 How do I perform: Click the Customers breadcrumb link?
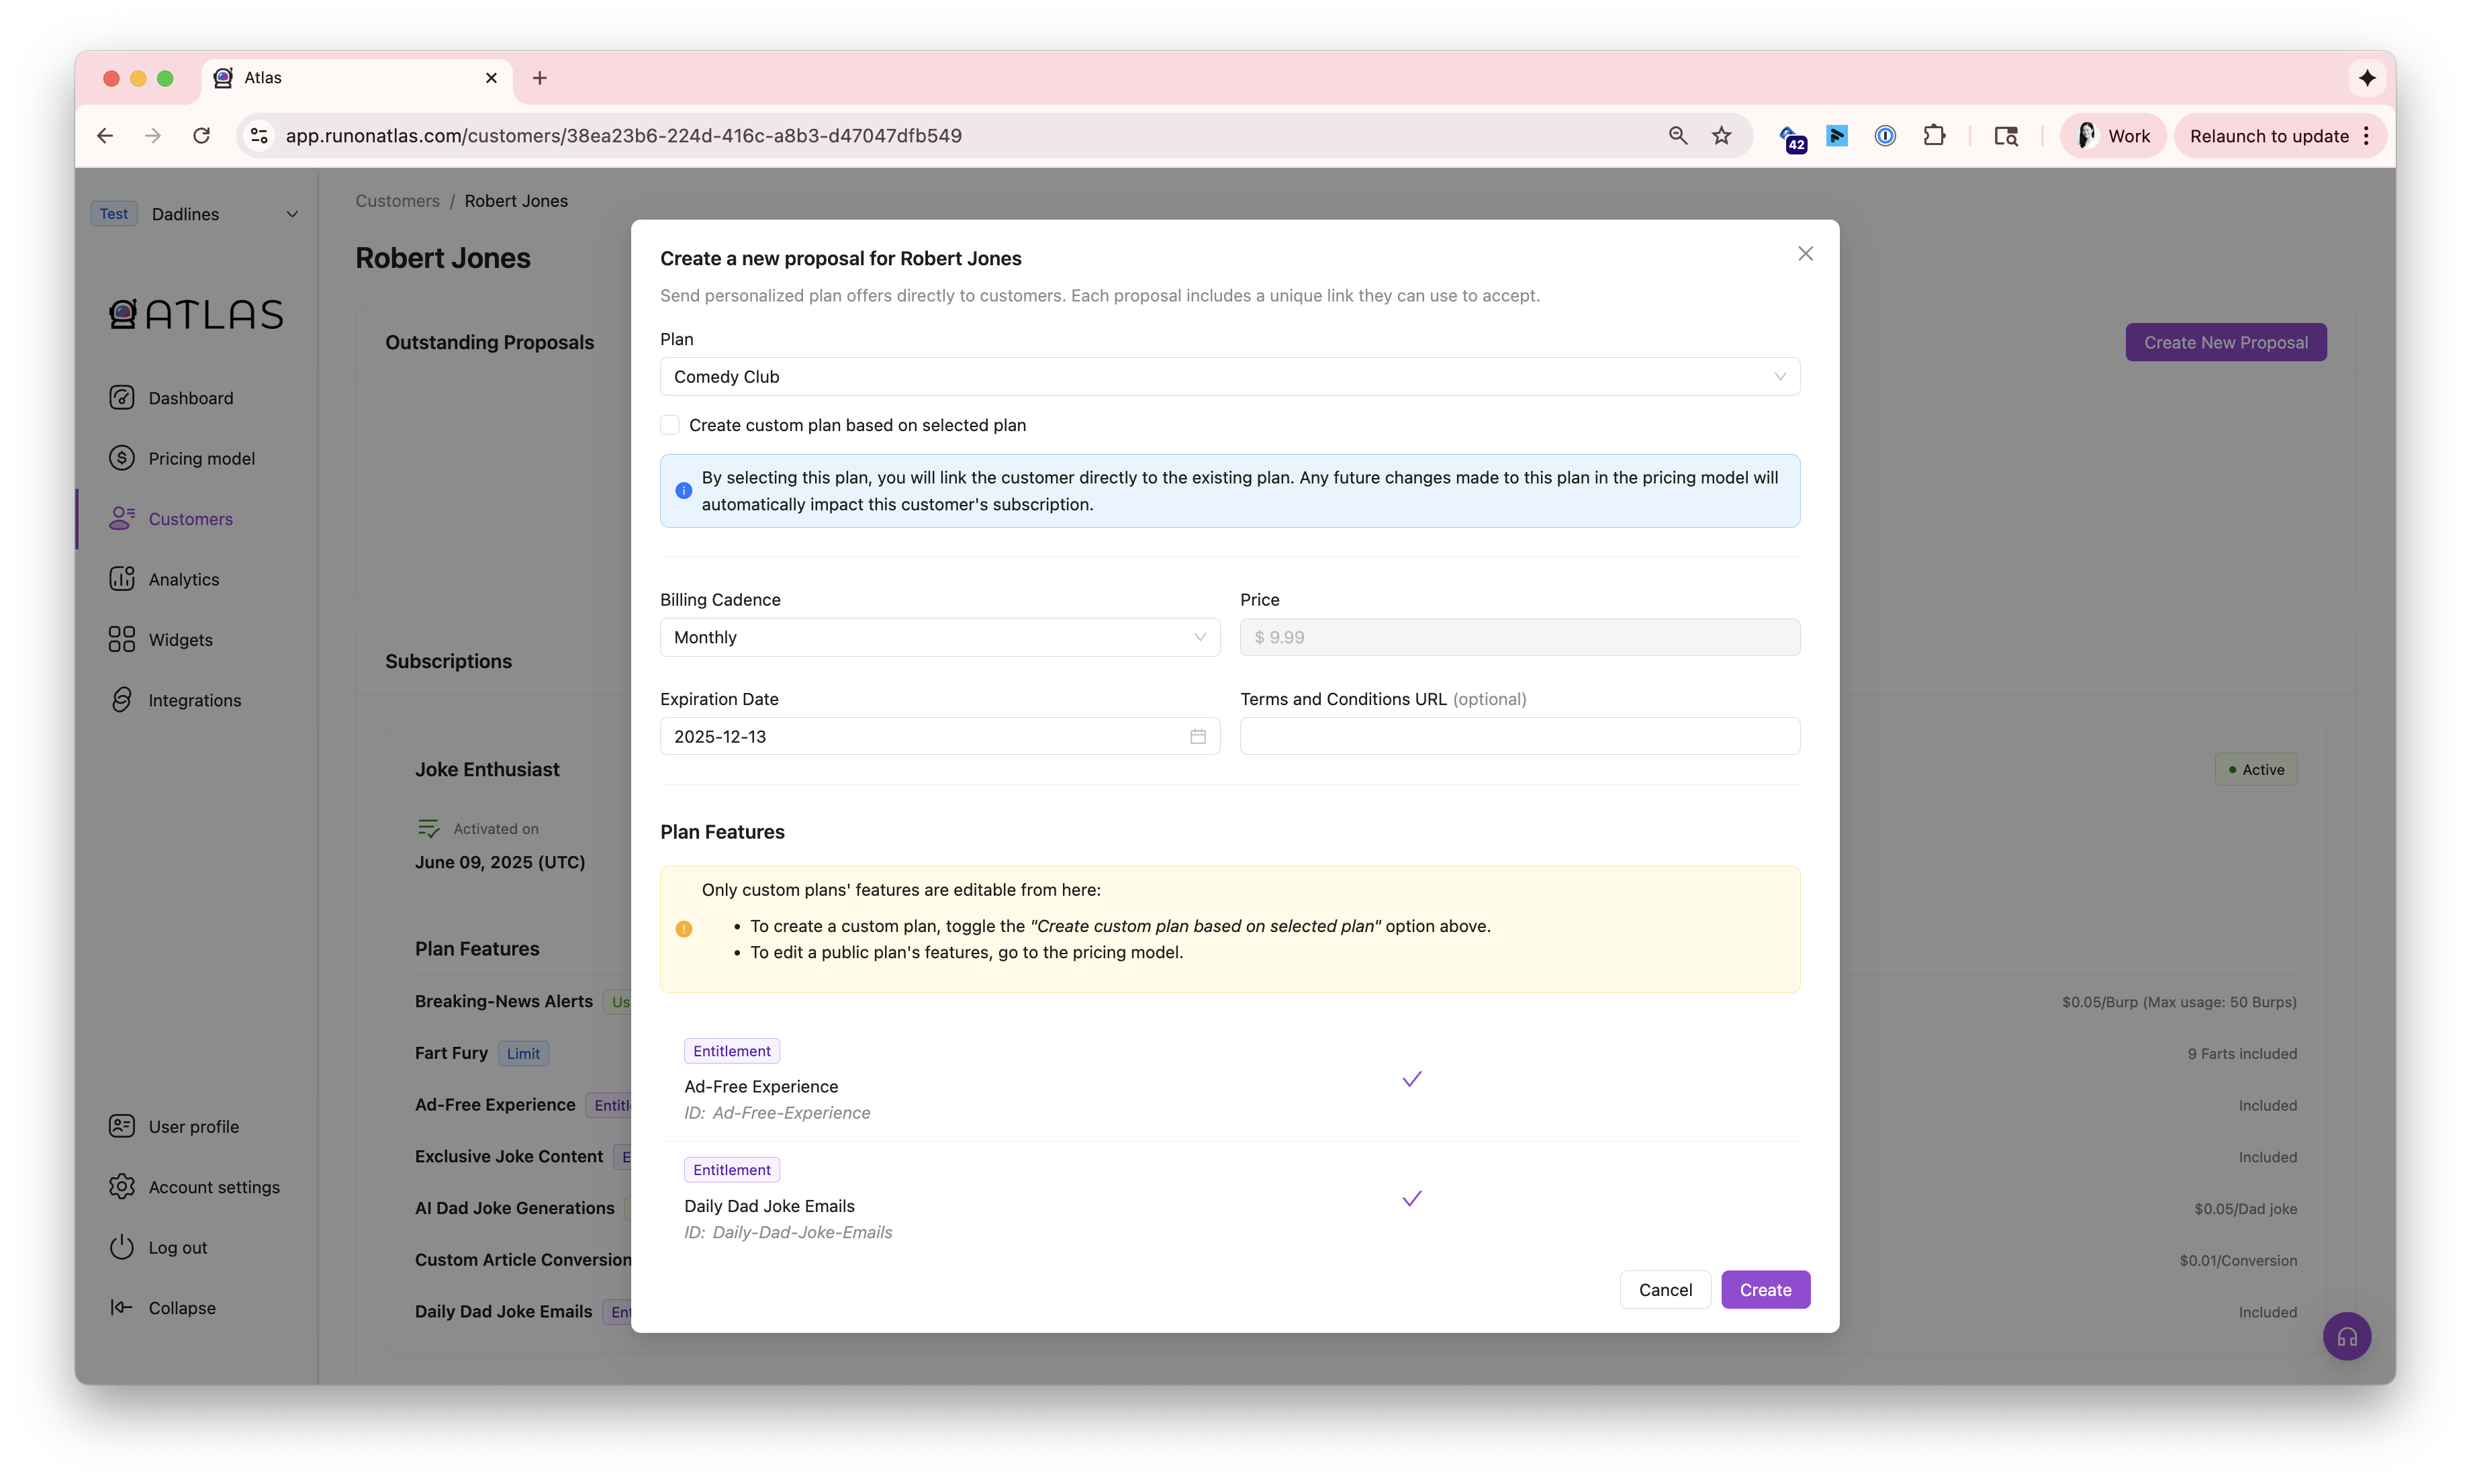click(x=397, y=201)
